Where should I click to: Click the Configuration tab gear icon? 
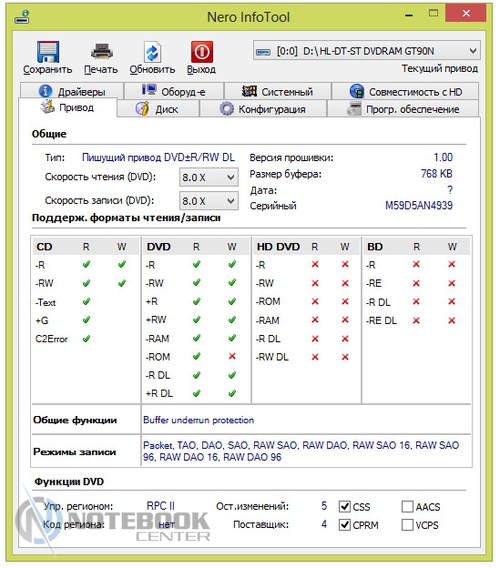tap(227, 109)
